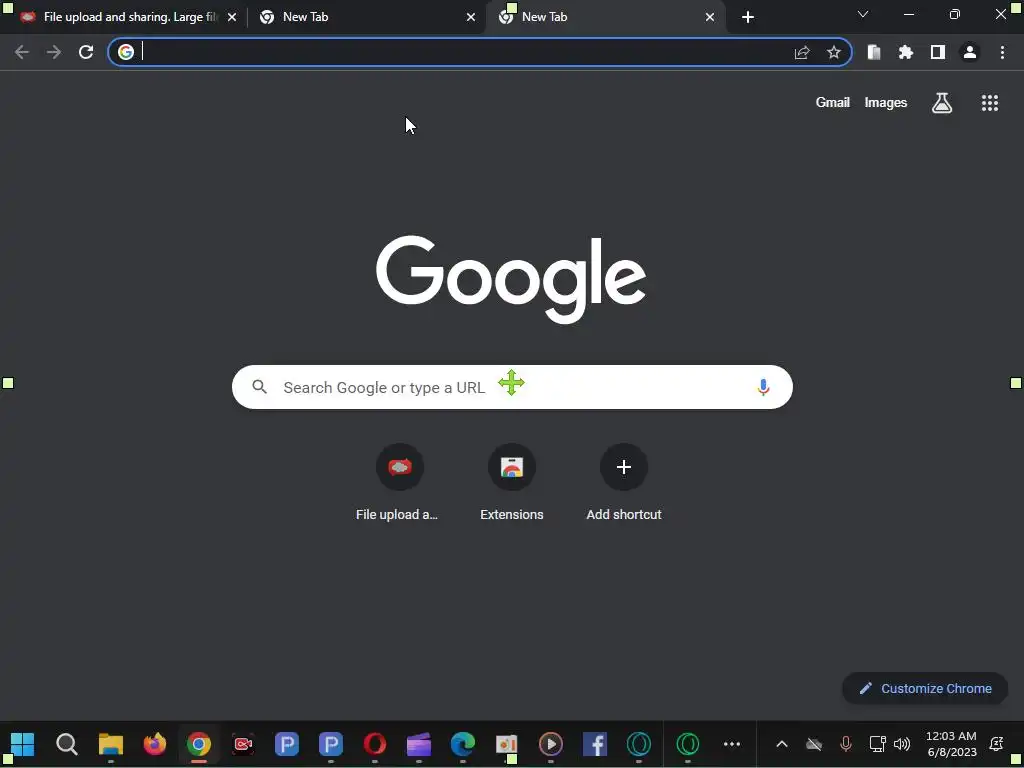
Task: Close the File upload and sharing tab
Action: [x=232, y=17]
